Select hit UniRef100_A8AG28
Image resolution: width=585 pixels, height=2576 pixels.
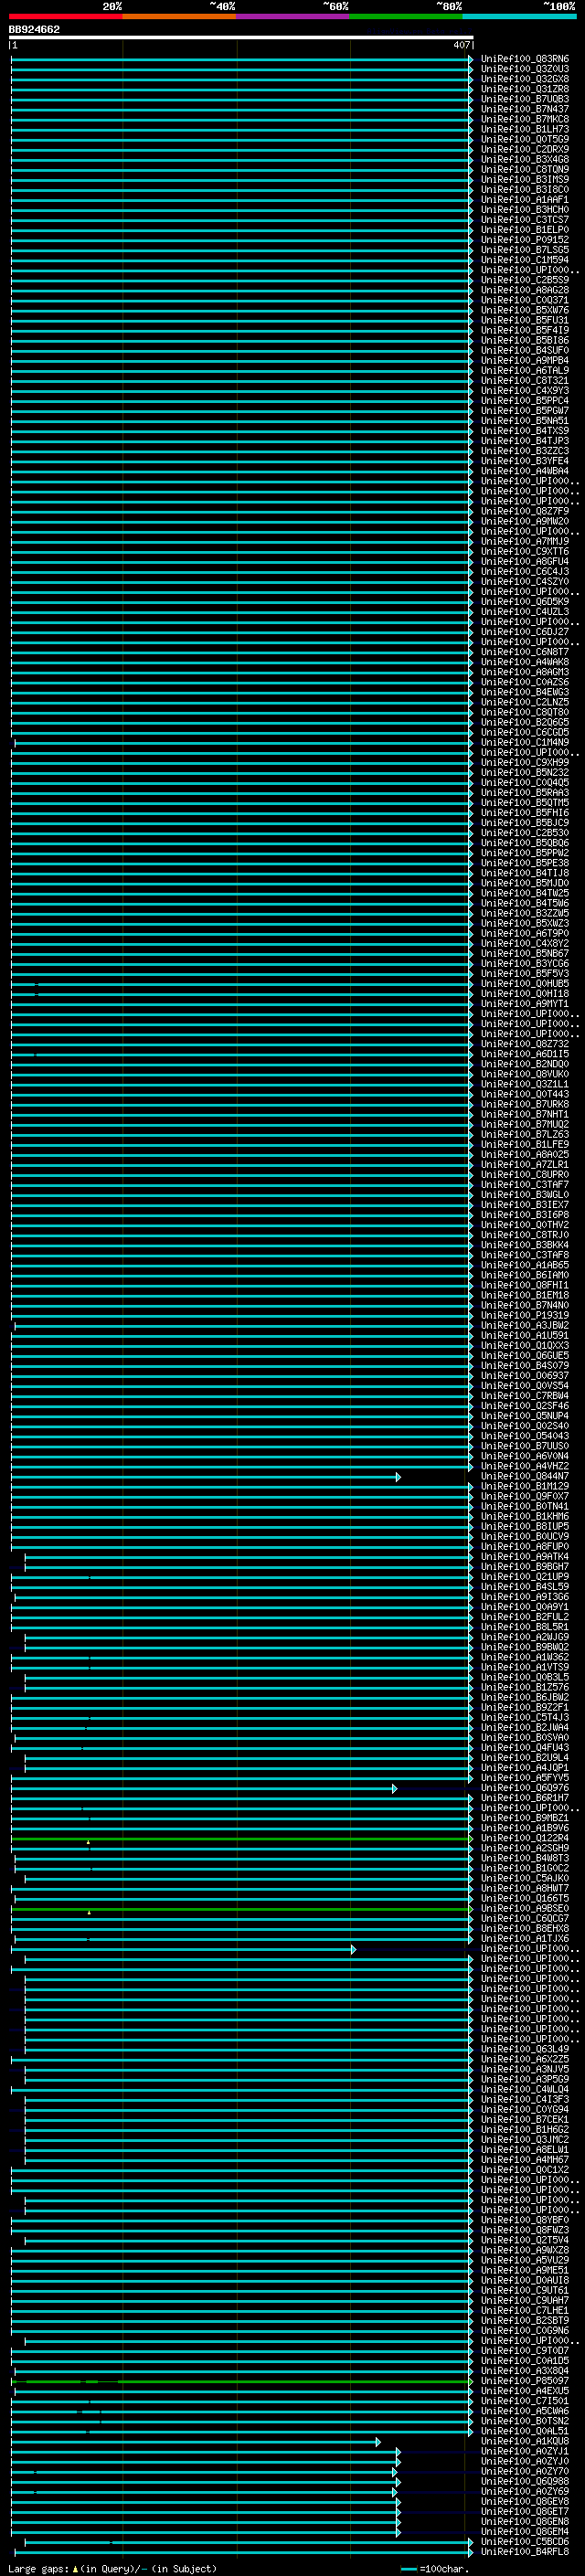click(524, 290)
